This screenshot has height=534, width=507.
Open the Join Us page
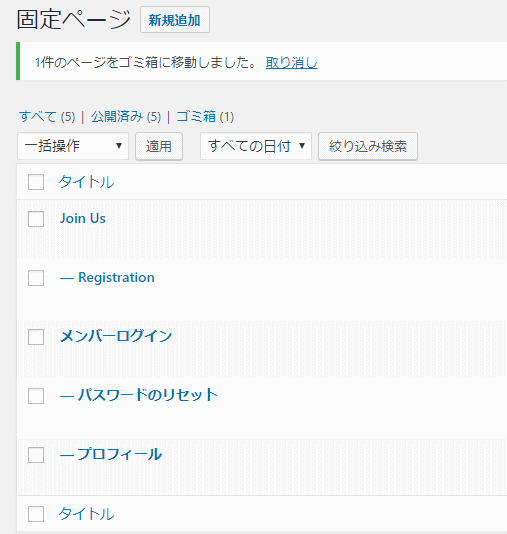tap(83, 218)
